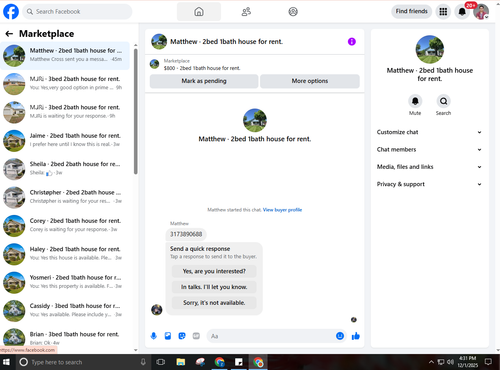Open Corey 2bed 1bath conversation

coord(65,226)
